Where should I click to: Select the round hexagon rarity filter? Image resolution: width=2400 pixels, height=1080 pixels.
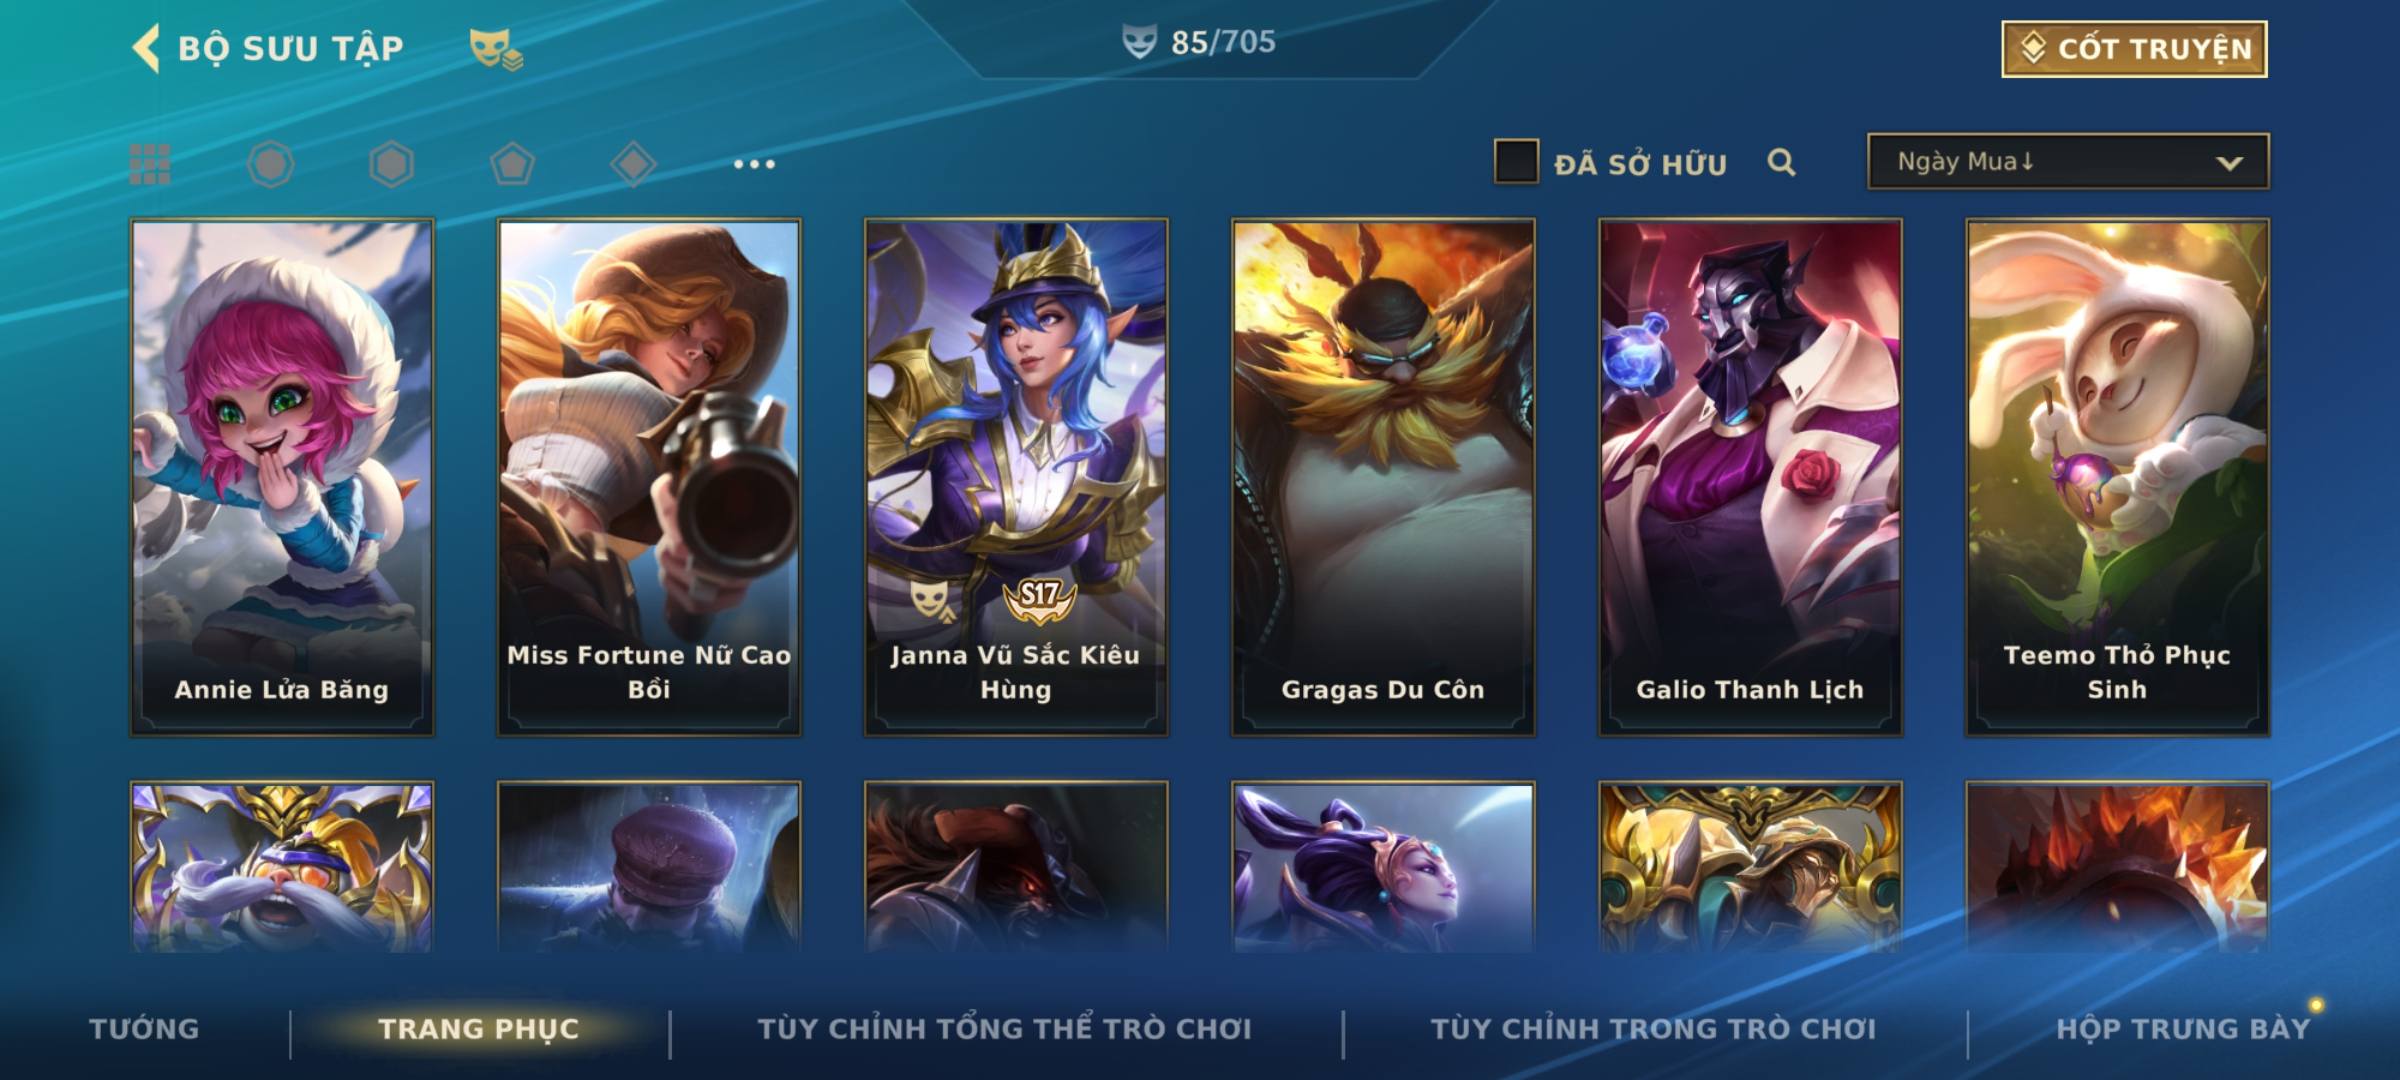tap(271, 164)
